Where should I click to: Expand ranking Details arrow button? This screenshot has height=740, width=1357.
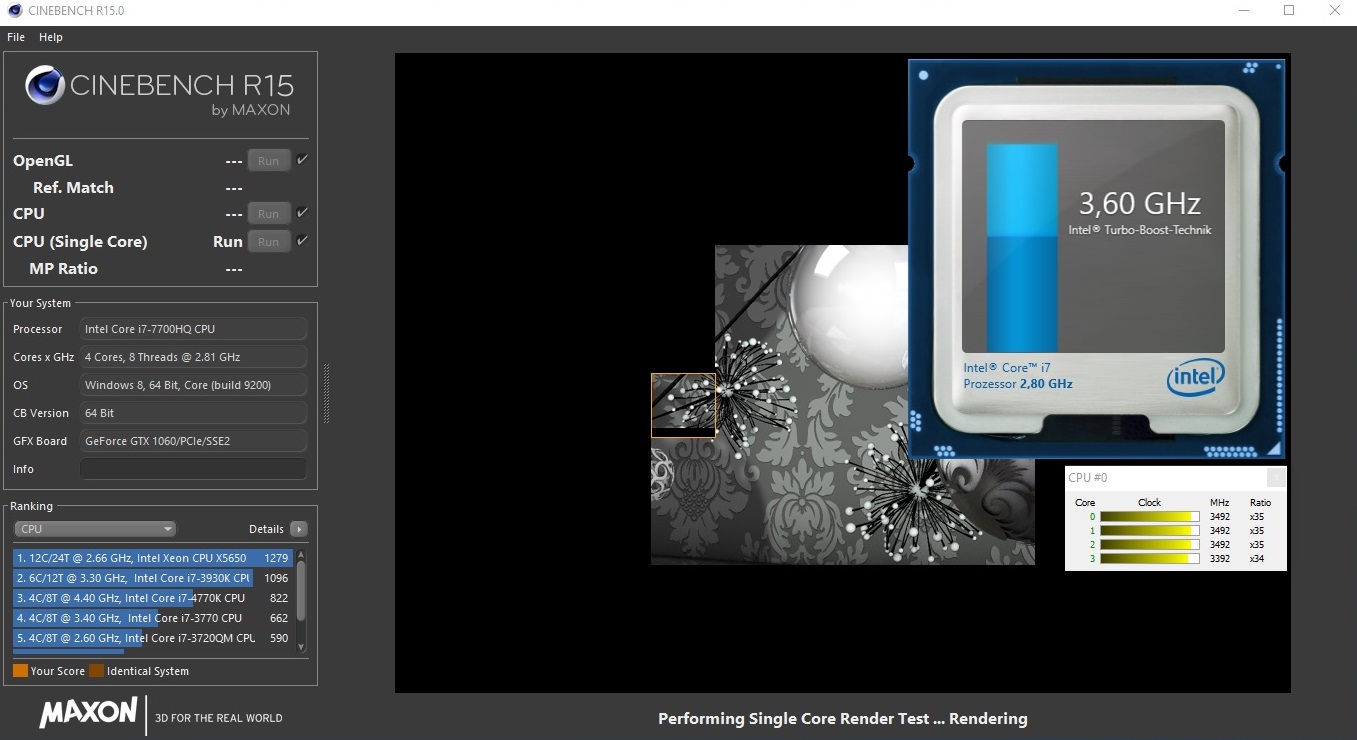coord(299,529)
